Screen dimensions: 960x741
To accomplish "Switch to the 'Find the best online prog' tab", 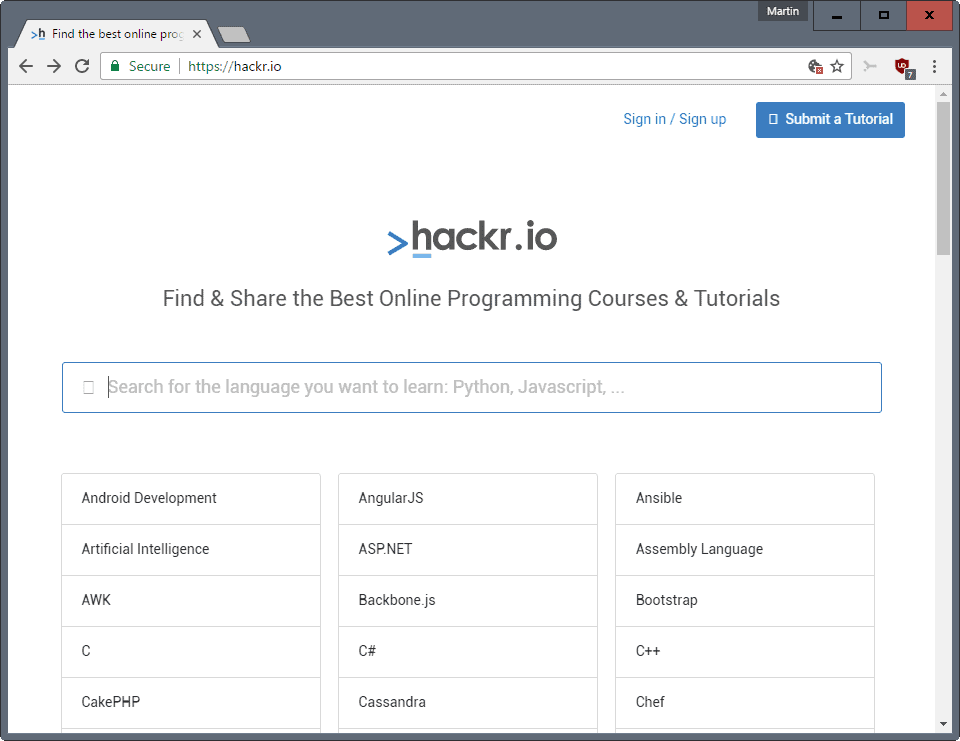I will point(110,32).
